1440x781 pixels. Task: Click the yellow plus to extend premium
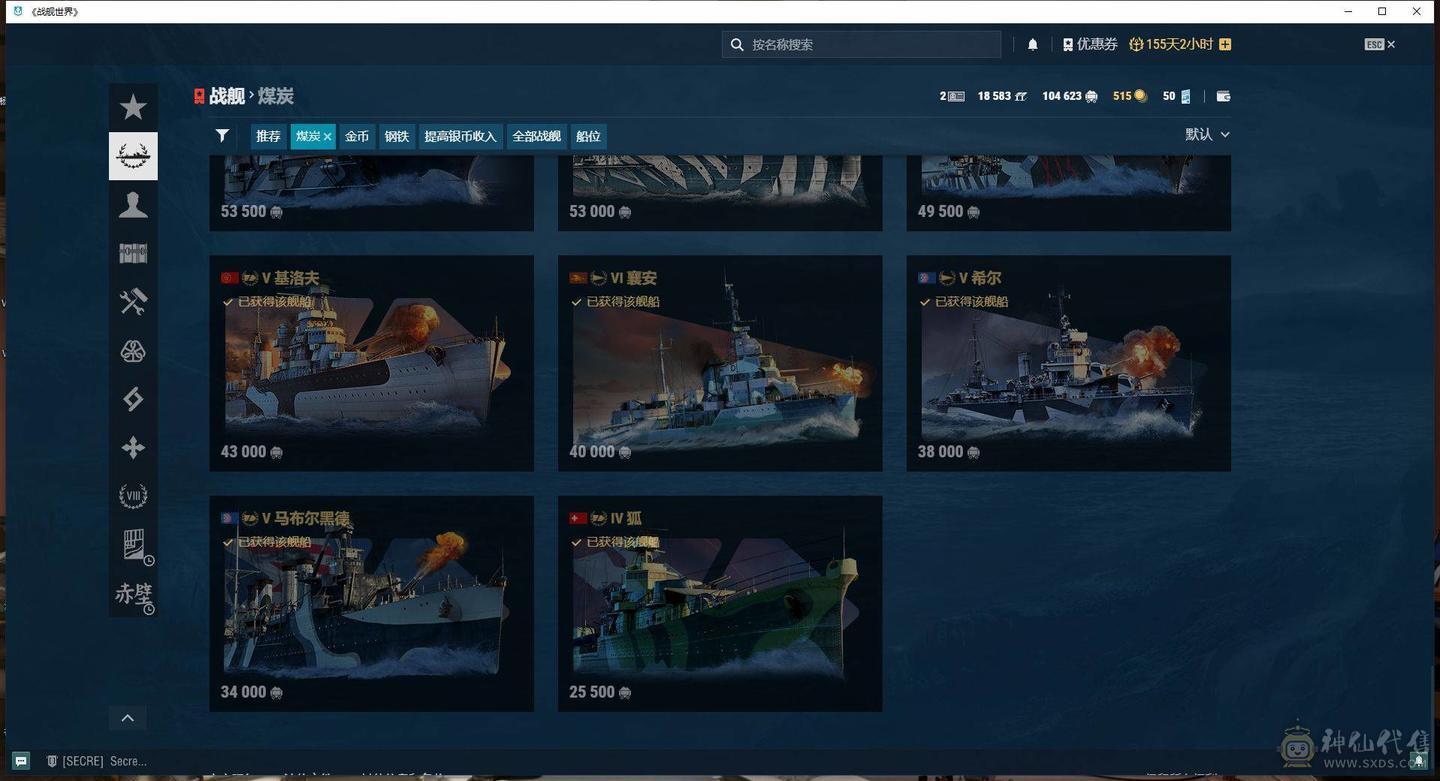[1225, 44]
